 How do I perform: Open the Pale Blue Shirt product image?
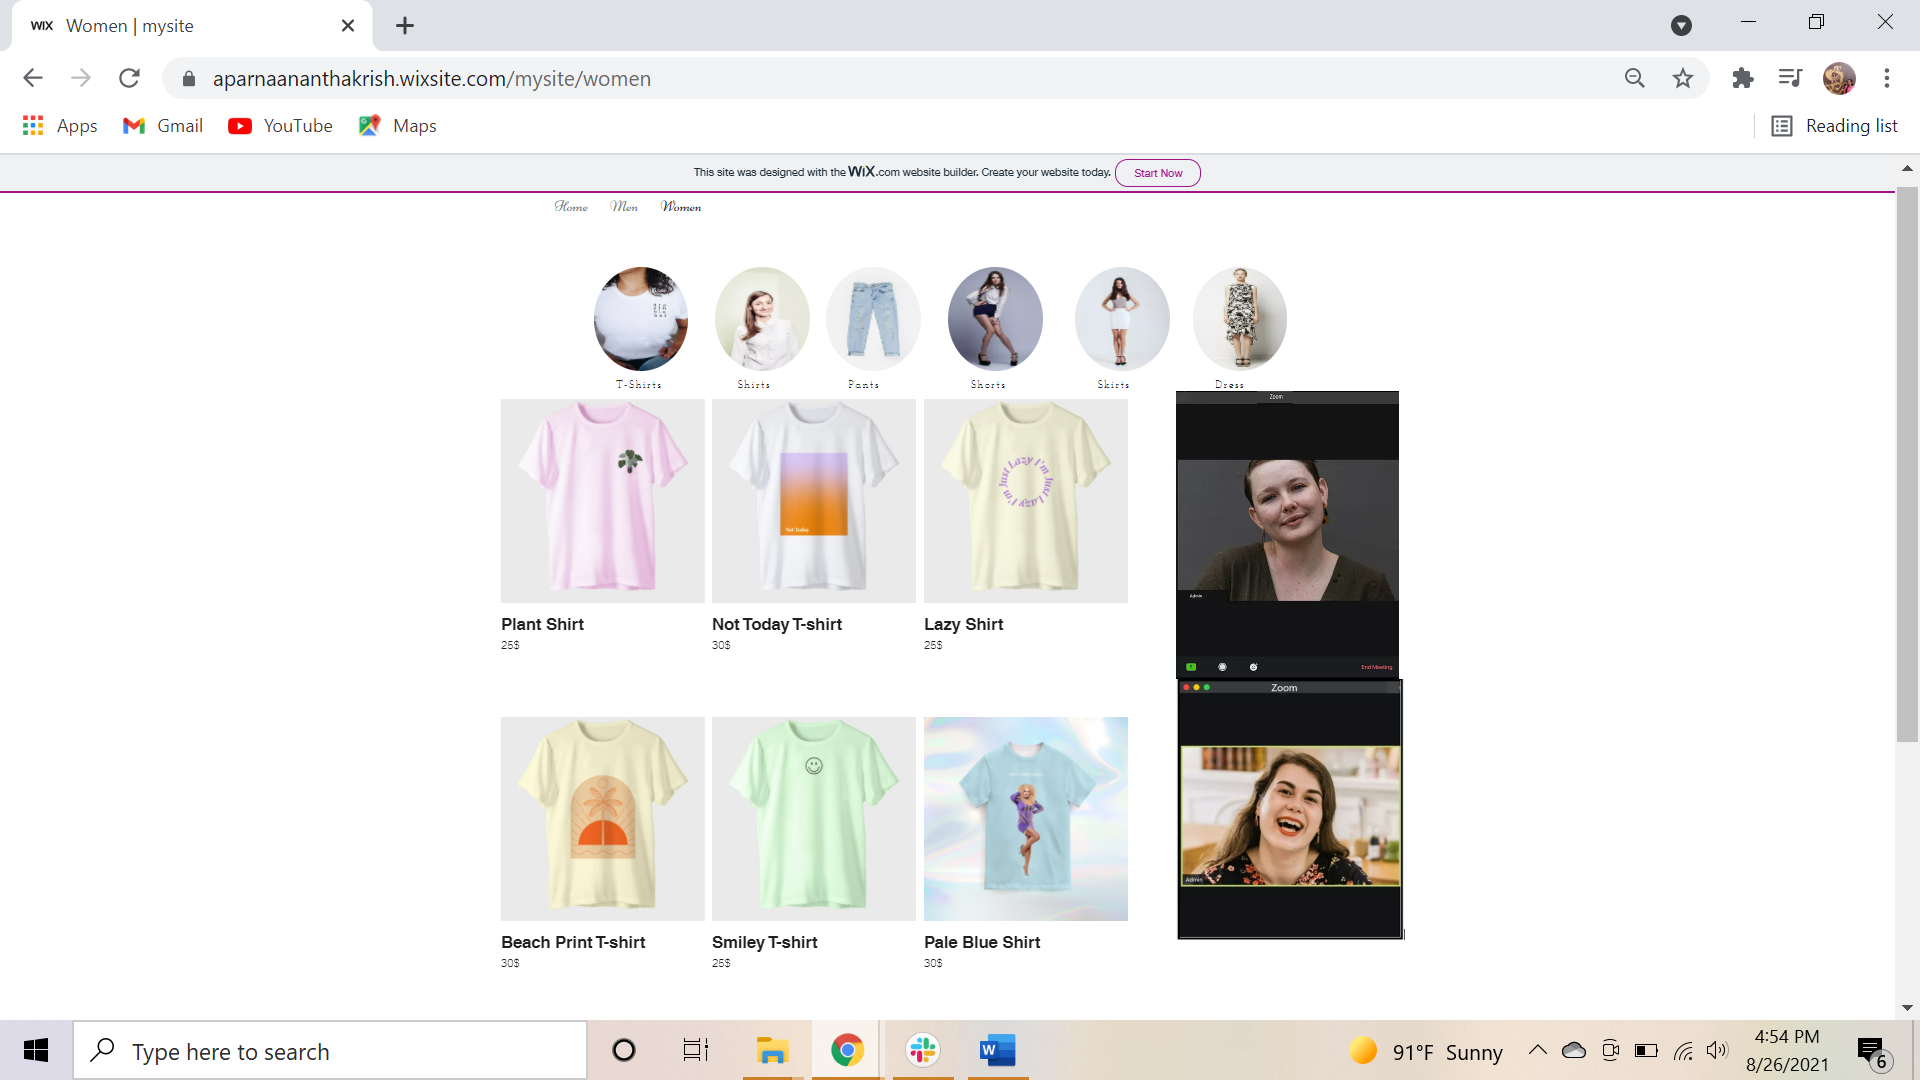click(1025, 818)
